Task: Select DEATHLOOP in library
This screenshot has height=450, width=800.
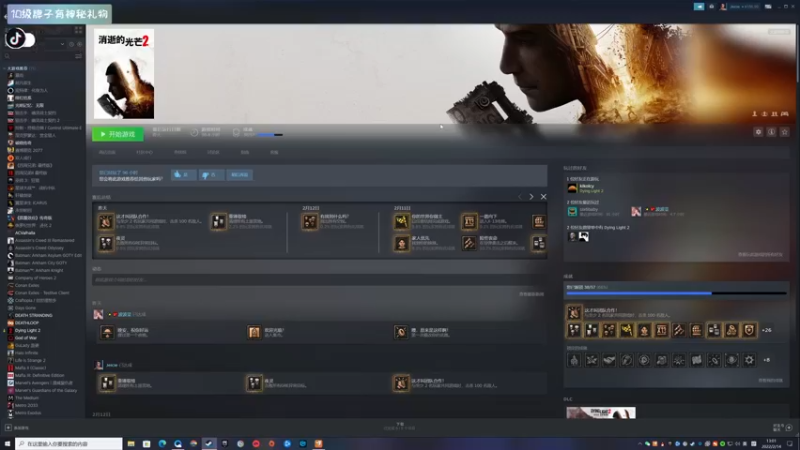Action: pyautogui.click(x=27, y=323)
